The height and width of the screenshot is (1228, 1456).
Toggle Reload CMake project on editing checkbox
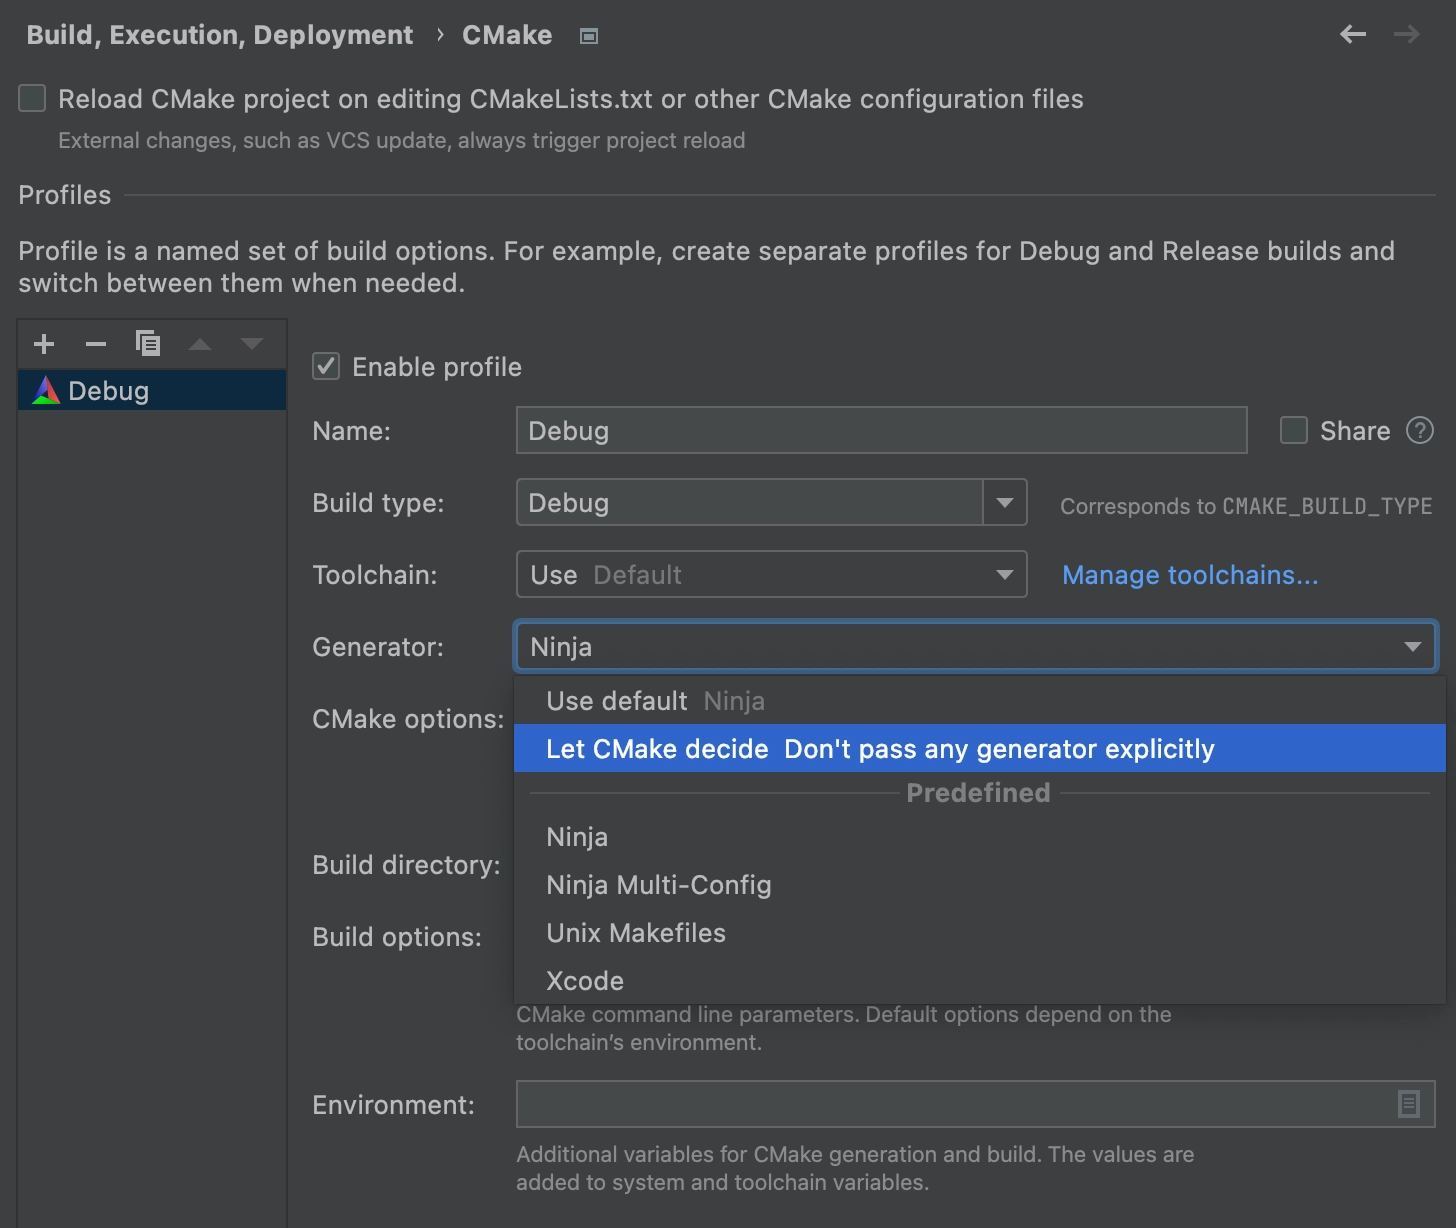pyautogui.click(x=32, y=98)
